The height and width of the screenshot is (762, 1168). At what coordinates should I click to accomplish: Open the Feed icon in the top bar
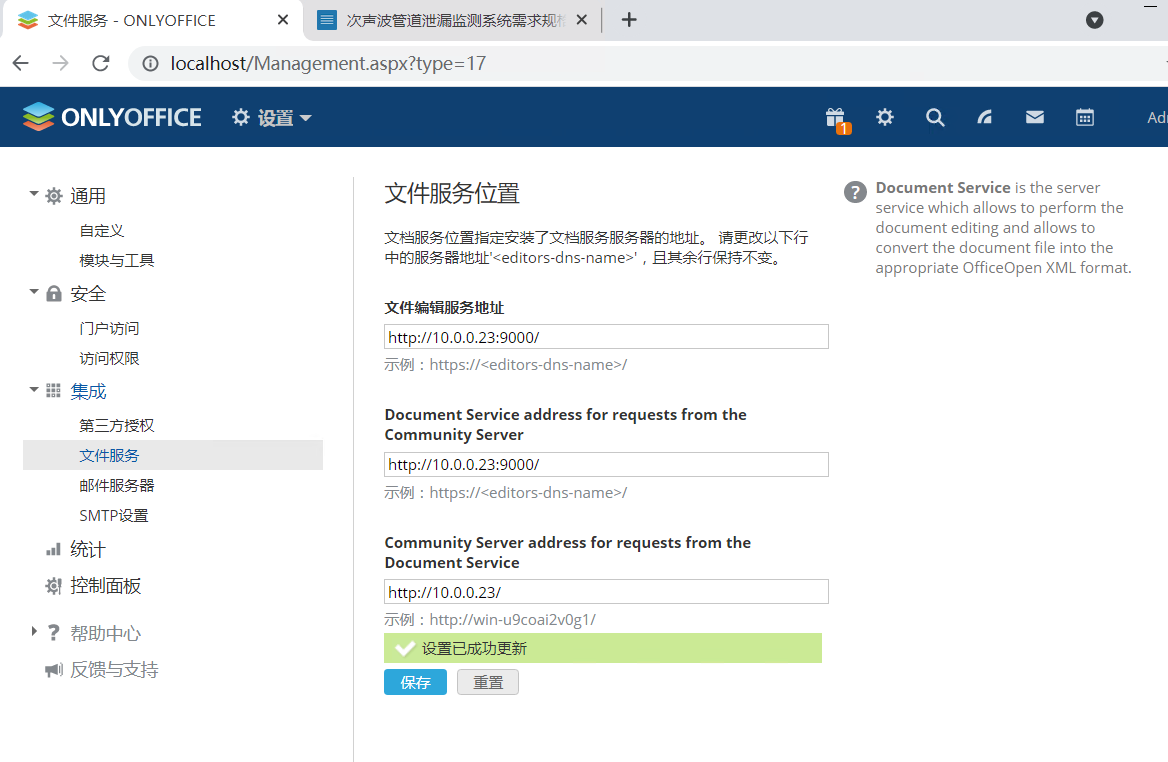point(984,117)
